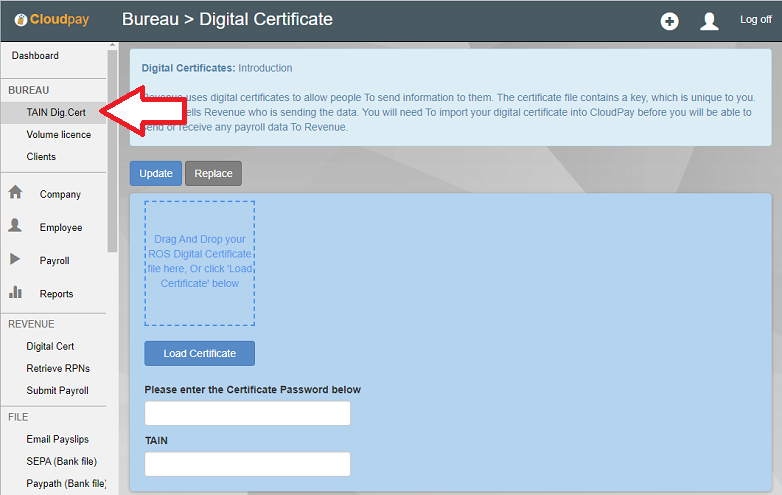Screen dimensions: 782x495
Task: Click the sidebar vertical scrollbar
Action: click(x=113, y=150)
